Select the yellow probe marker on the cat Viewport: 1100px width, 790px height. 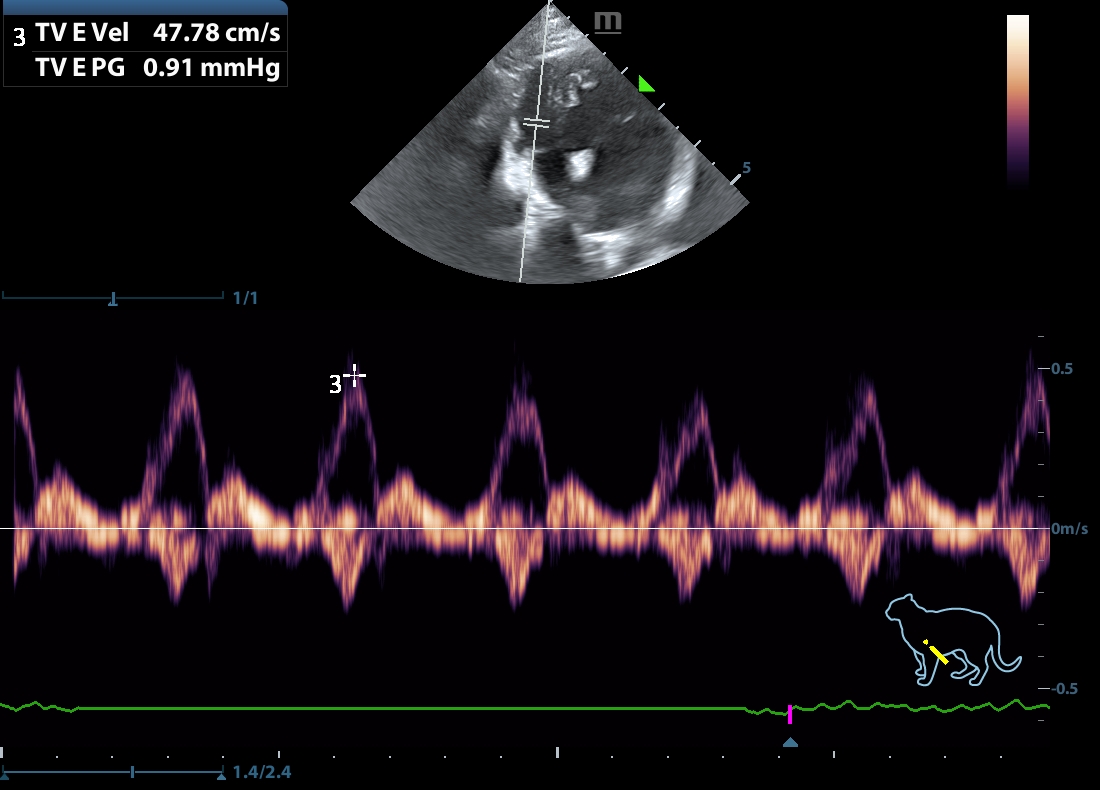(935, 652)
